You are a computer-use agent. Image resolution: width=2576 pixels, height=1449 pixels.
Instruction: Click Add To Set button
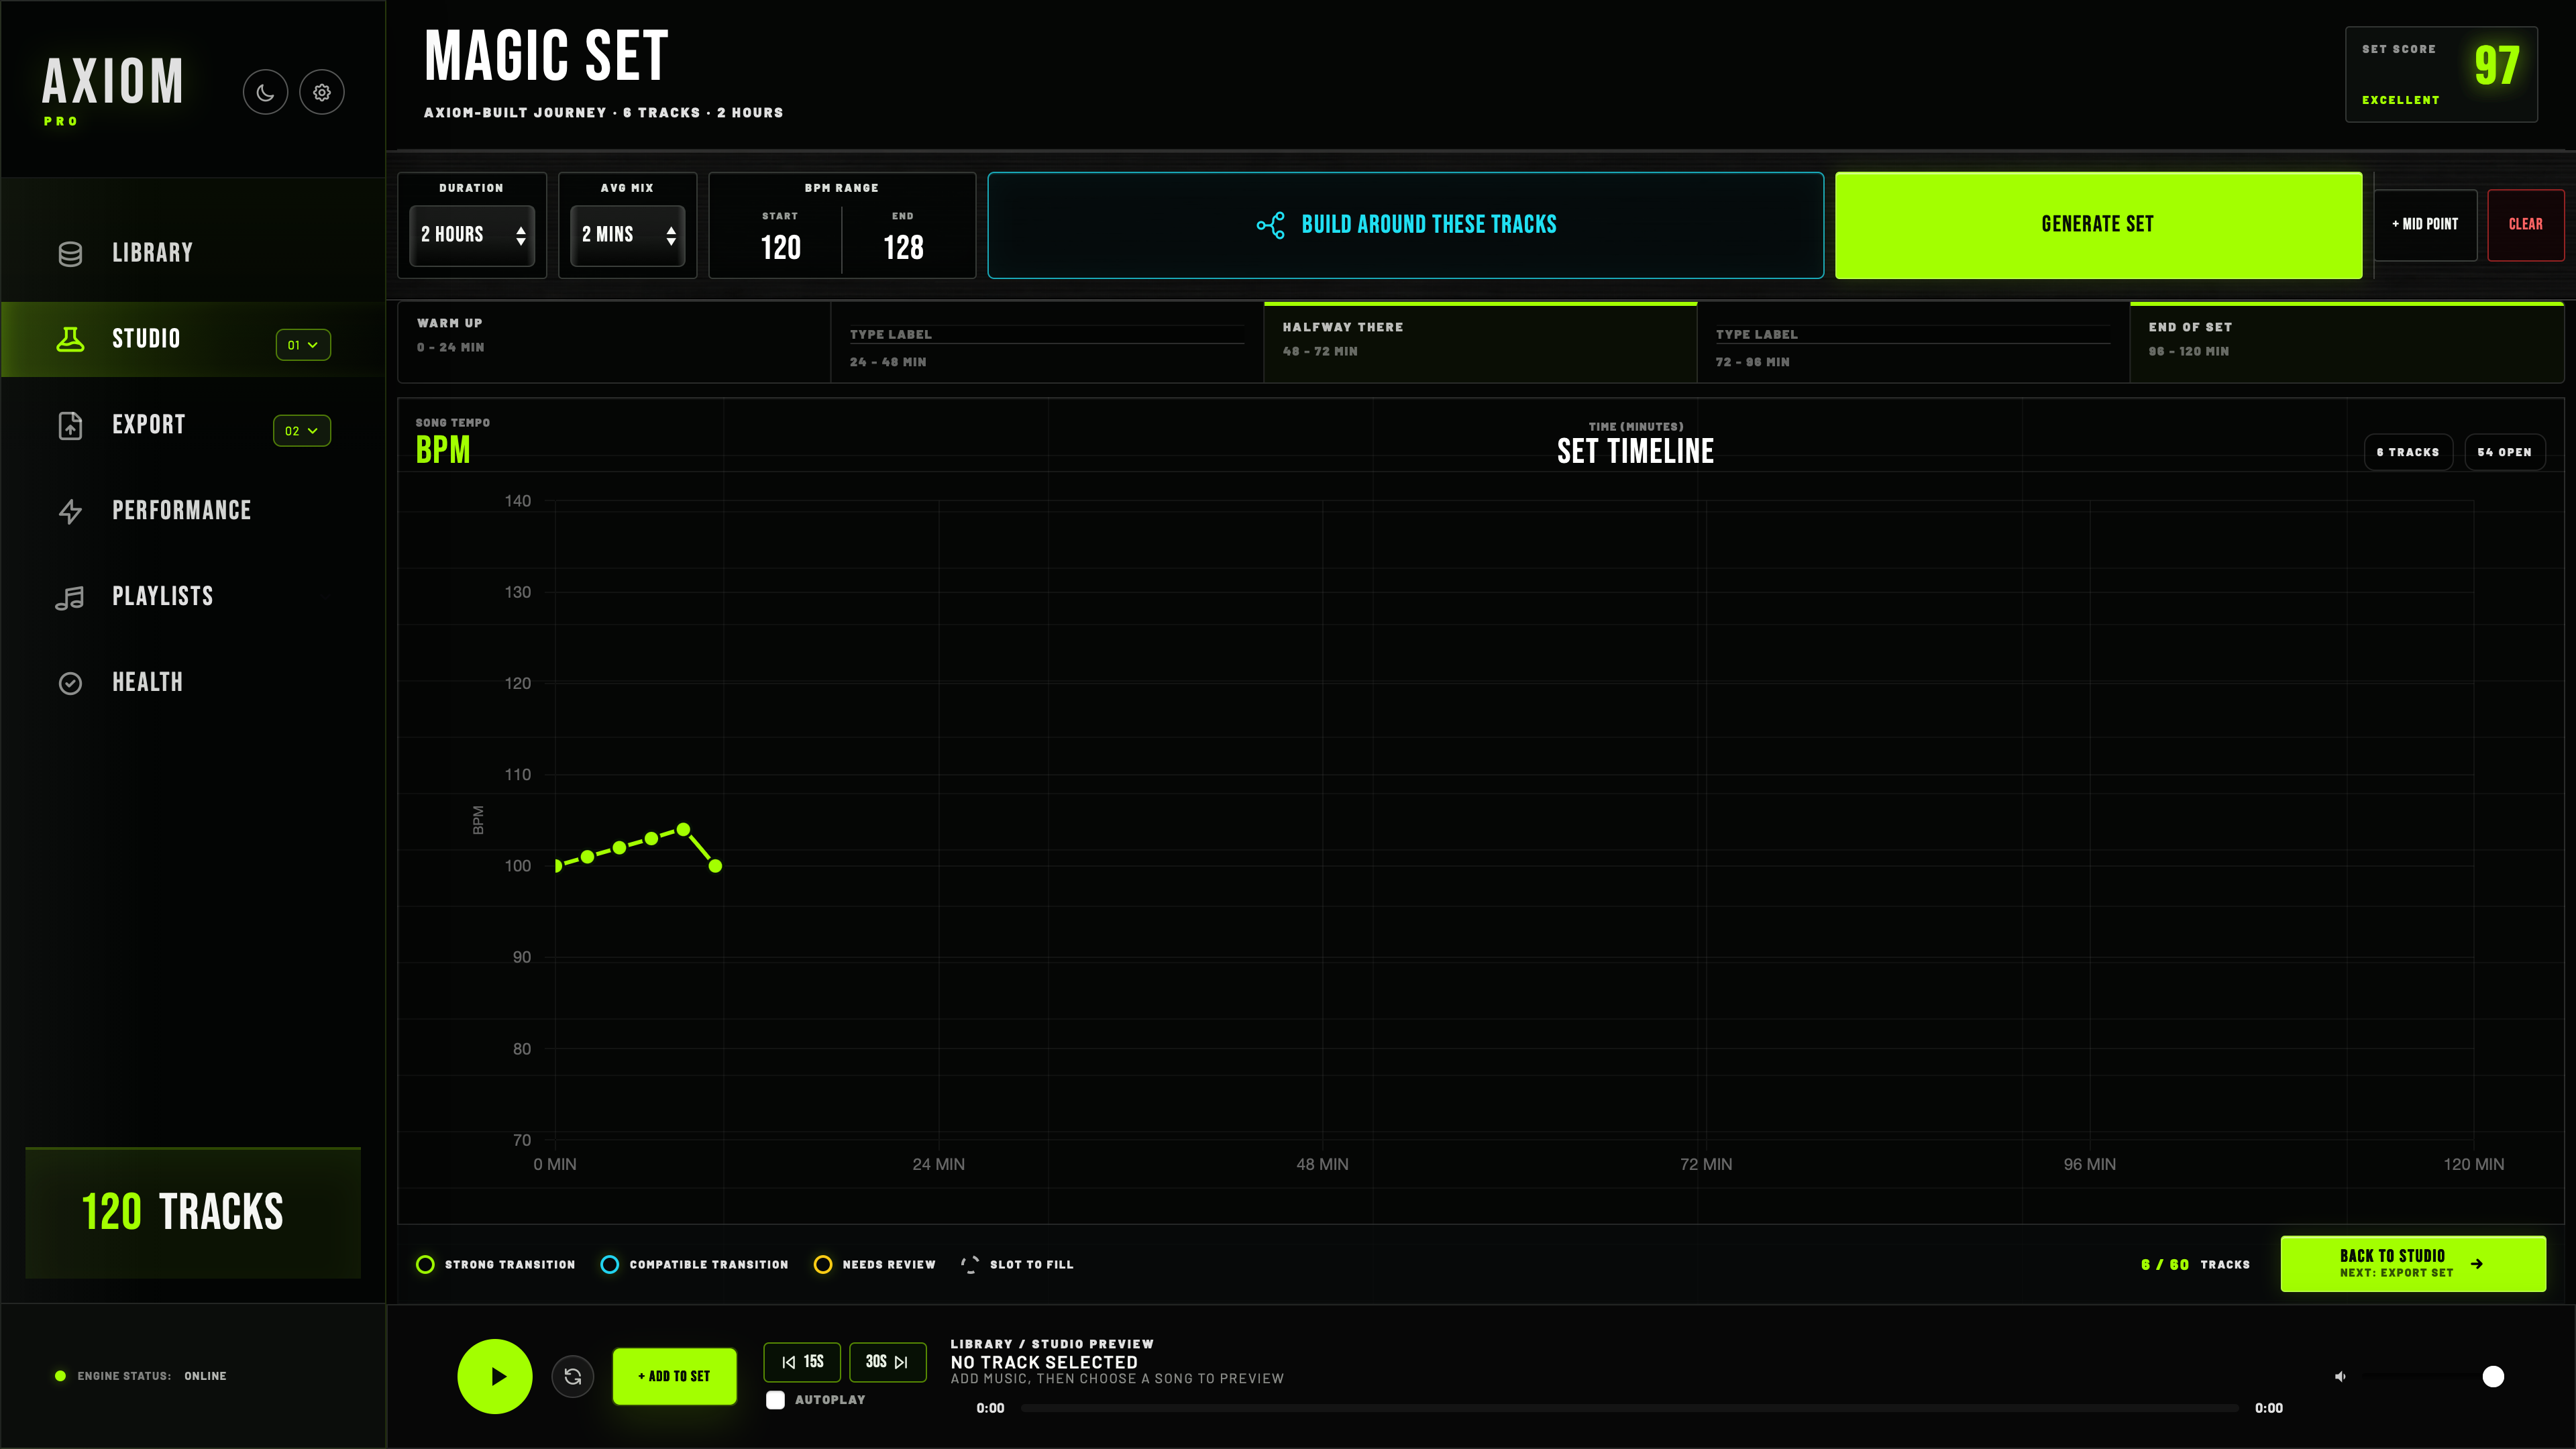pos(675,1376)
